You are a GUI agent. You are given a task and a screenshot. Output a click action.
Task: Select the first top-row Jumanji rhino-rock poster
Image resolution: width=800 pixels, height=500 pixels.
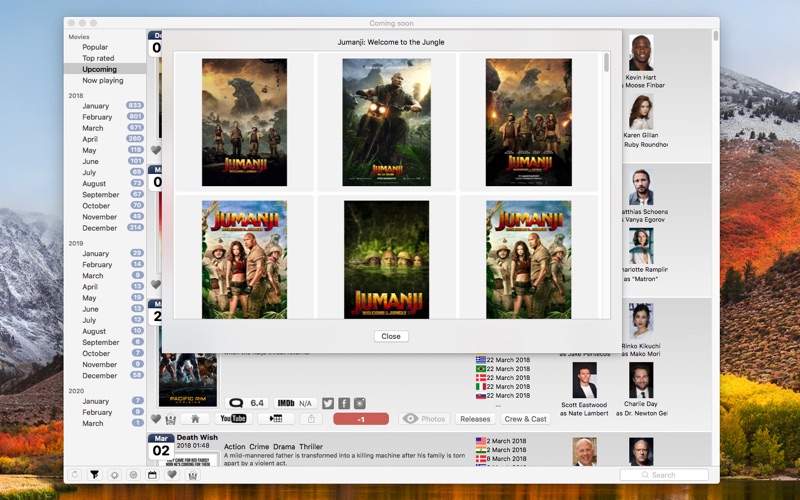click(x=244, y=122)
